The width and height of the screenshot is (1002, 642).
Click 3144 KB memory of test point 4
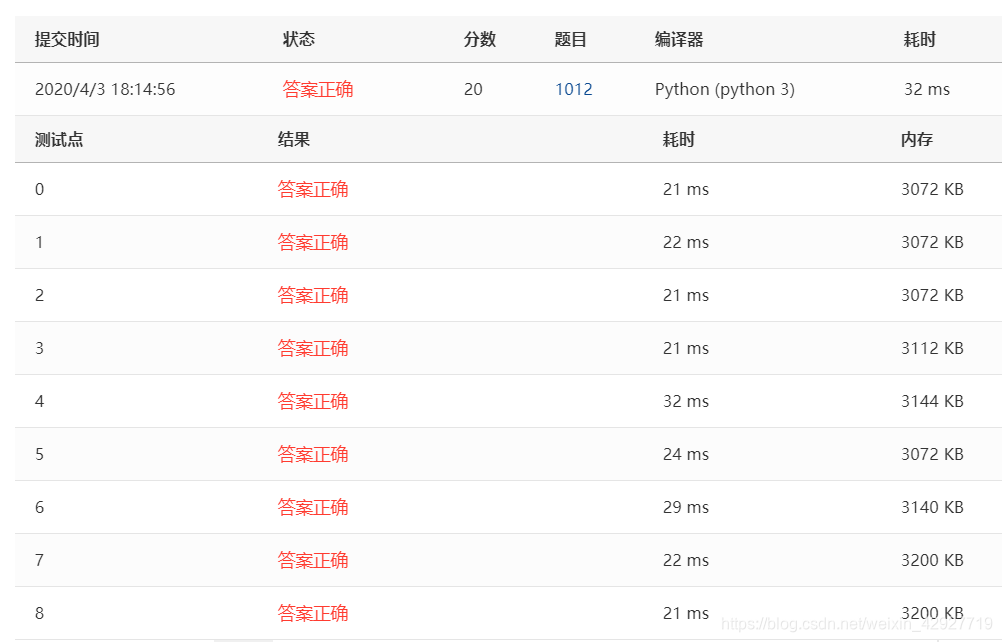pyautogui.click(x=932, y=401)
